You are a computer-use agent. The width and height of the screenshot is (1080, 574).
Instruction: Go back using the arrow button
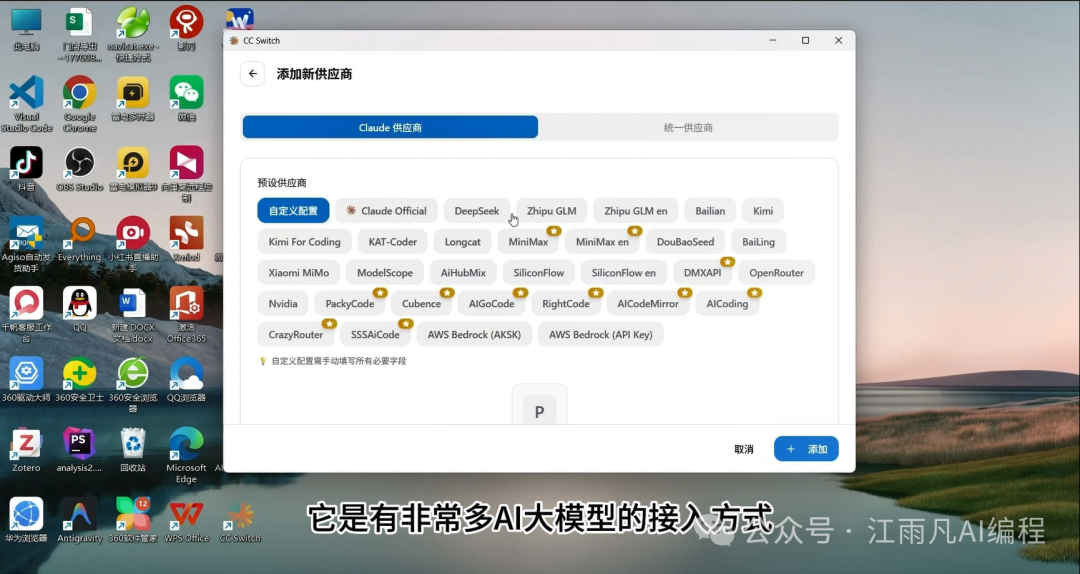pos(253,74)
